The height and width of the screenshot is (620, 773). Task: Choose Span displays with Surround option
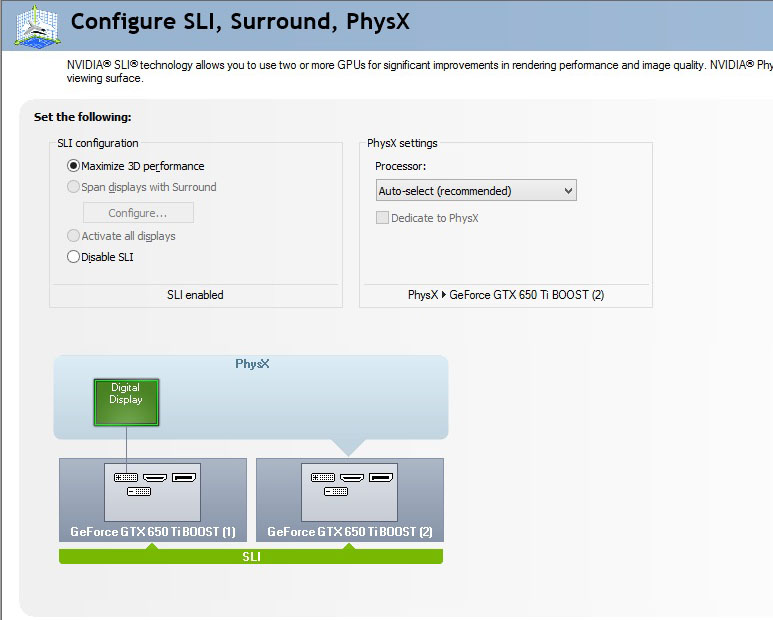(x=73, y=187)
